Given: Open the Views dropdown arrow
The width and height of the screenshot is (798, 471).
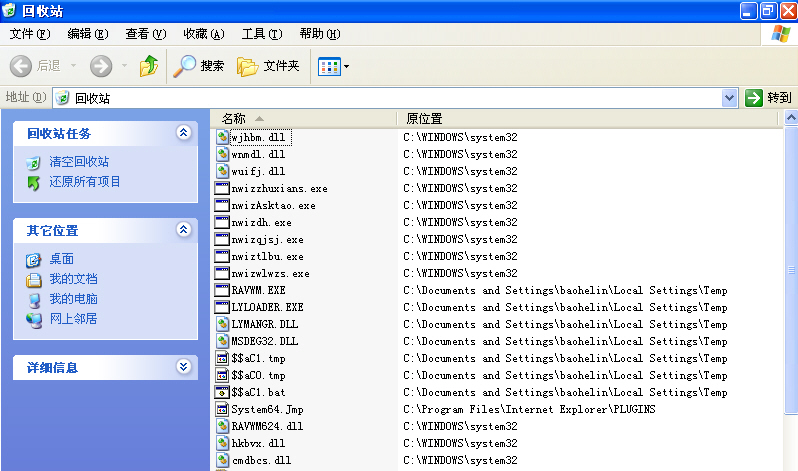Looking at the screenshot, I should 347,66.
